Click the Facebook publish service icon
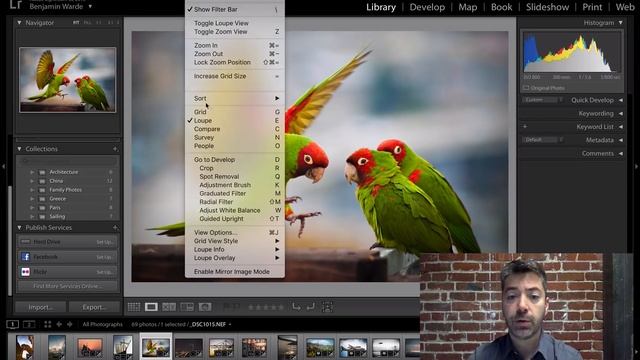 [25, 257]
